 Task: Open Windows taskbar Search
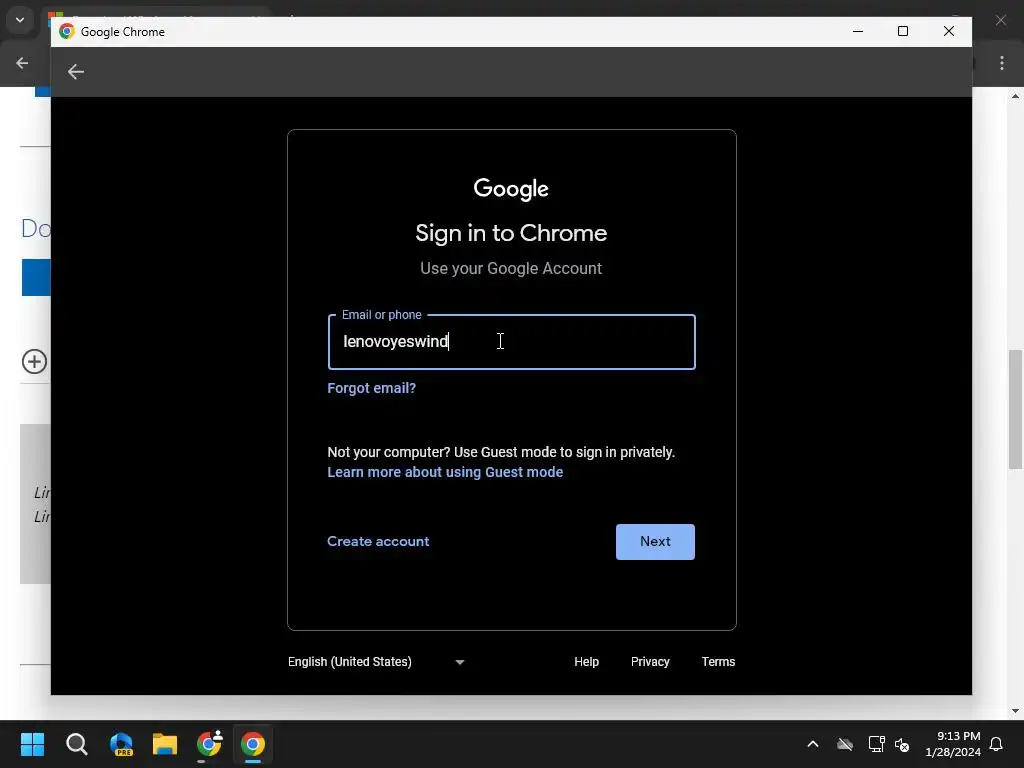point(76,744)
